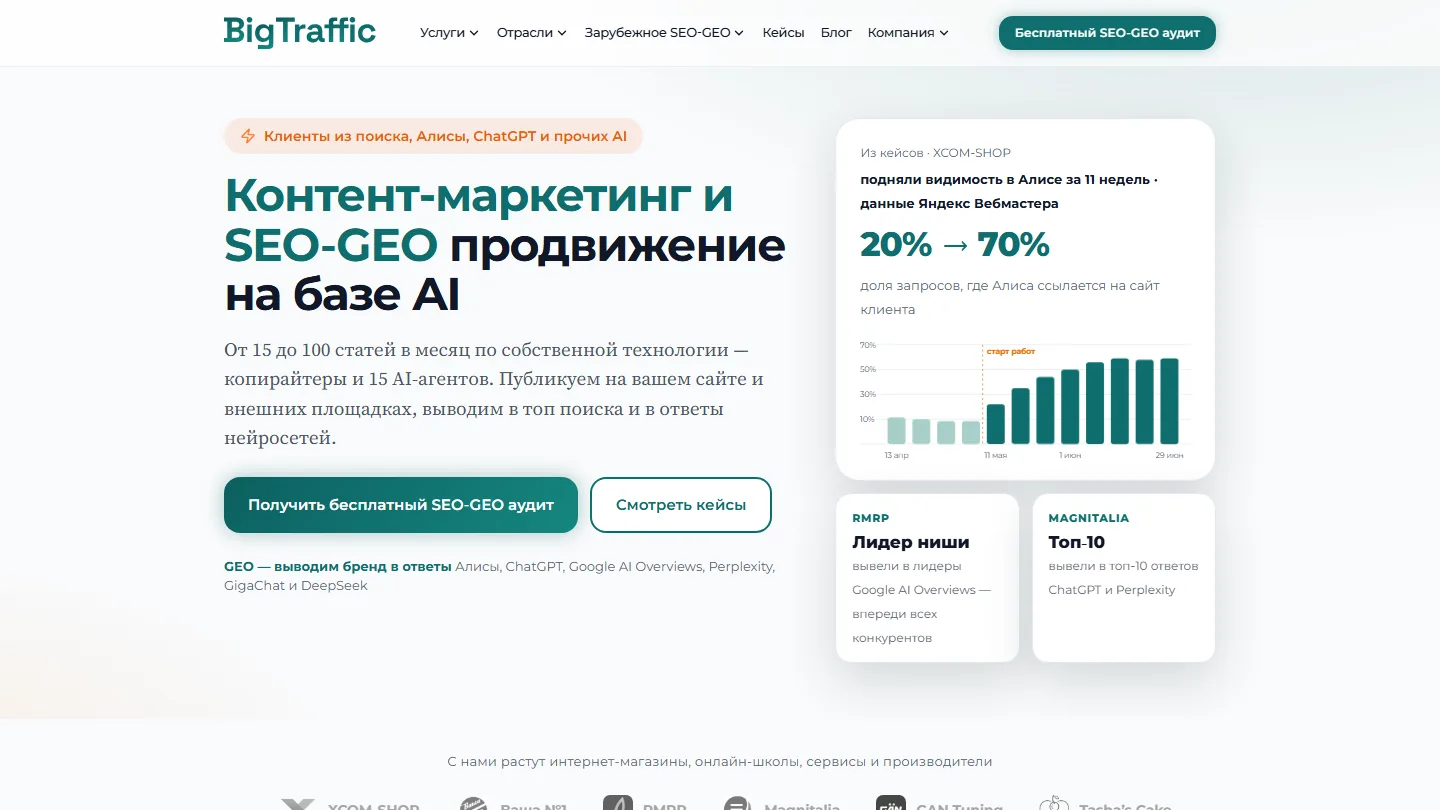1440x810 pixels.
Task: Click the Смотреть кейсы button
Action: pos(681,505)
